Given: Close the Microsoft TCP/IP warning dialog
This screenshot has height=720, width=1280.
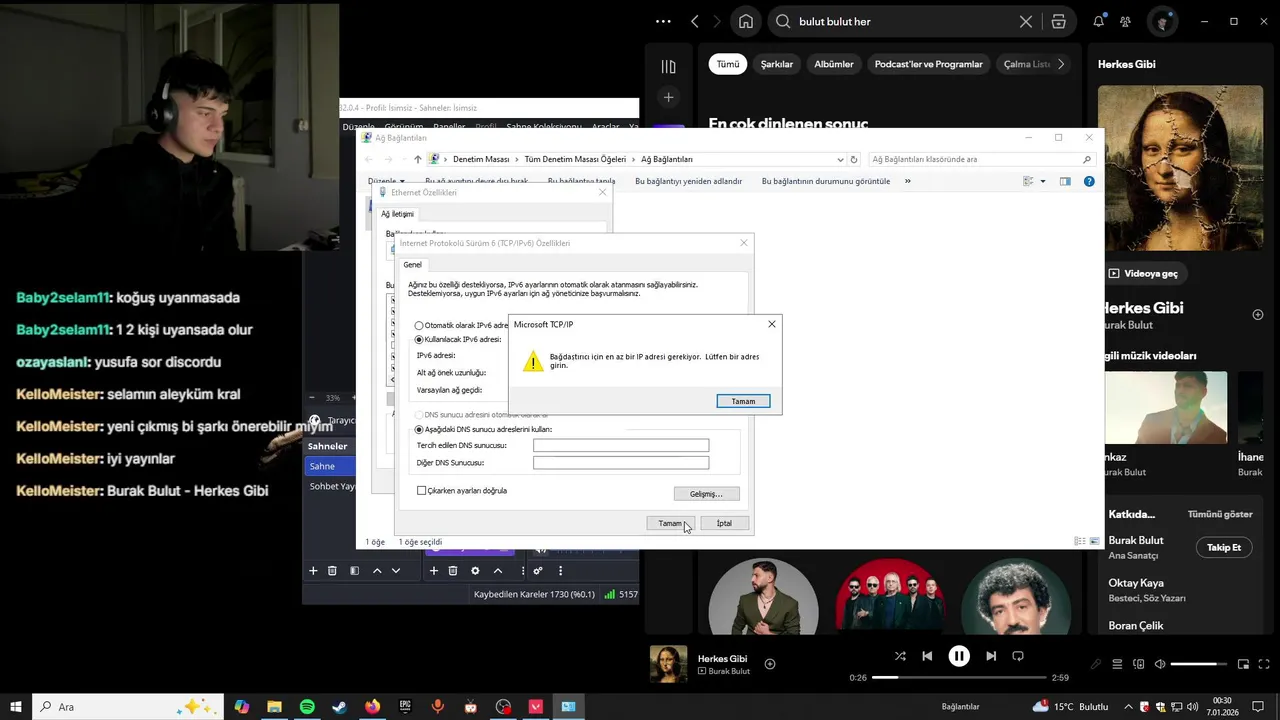Looking at the screenshot, I should 771,324.
